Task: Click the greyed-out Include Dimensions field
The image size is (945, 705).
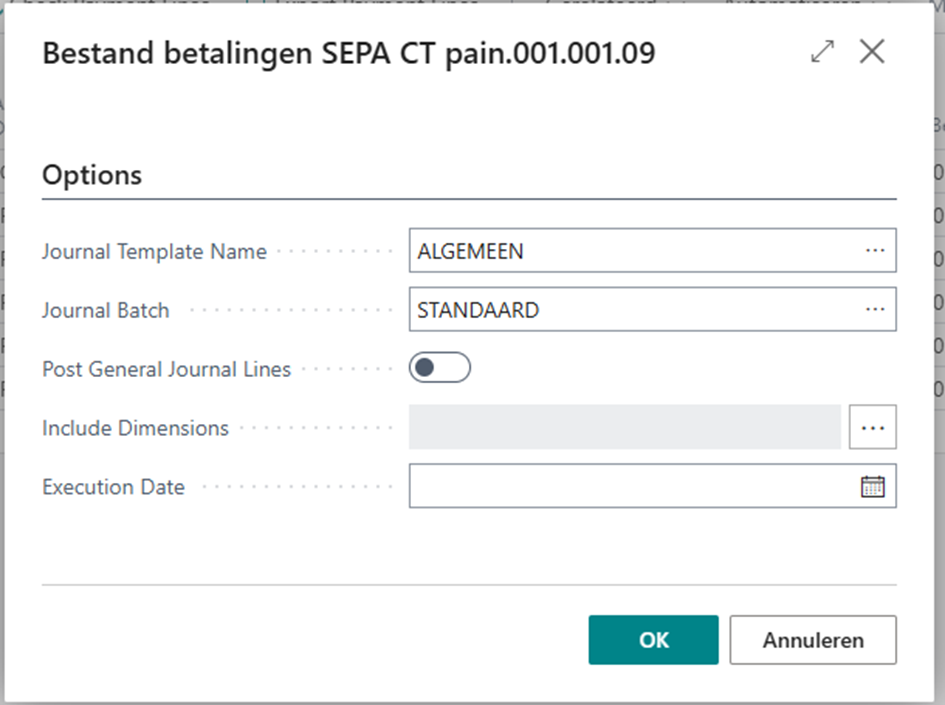Action: point(625,427)
